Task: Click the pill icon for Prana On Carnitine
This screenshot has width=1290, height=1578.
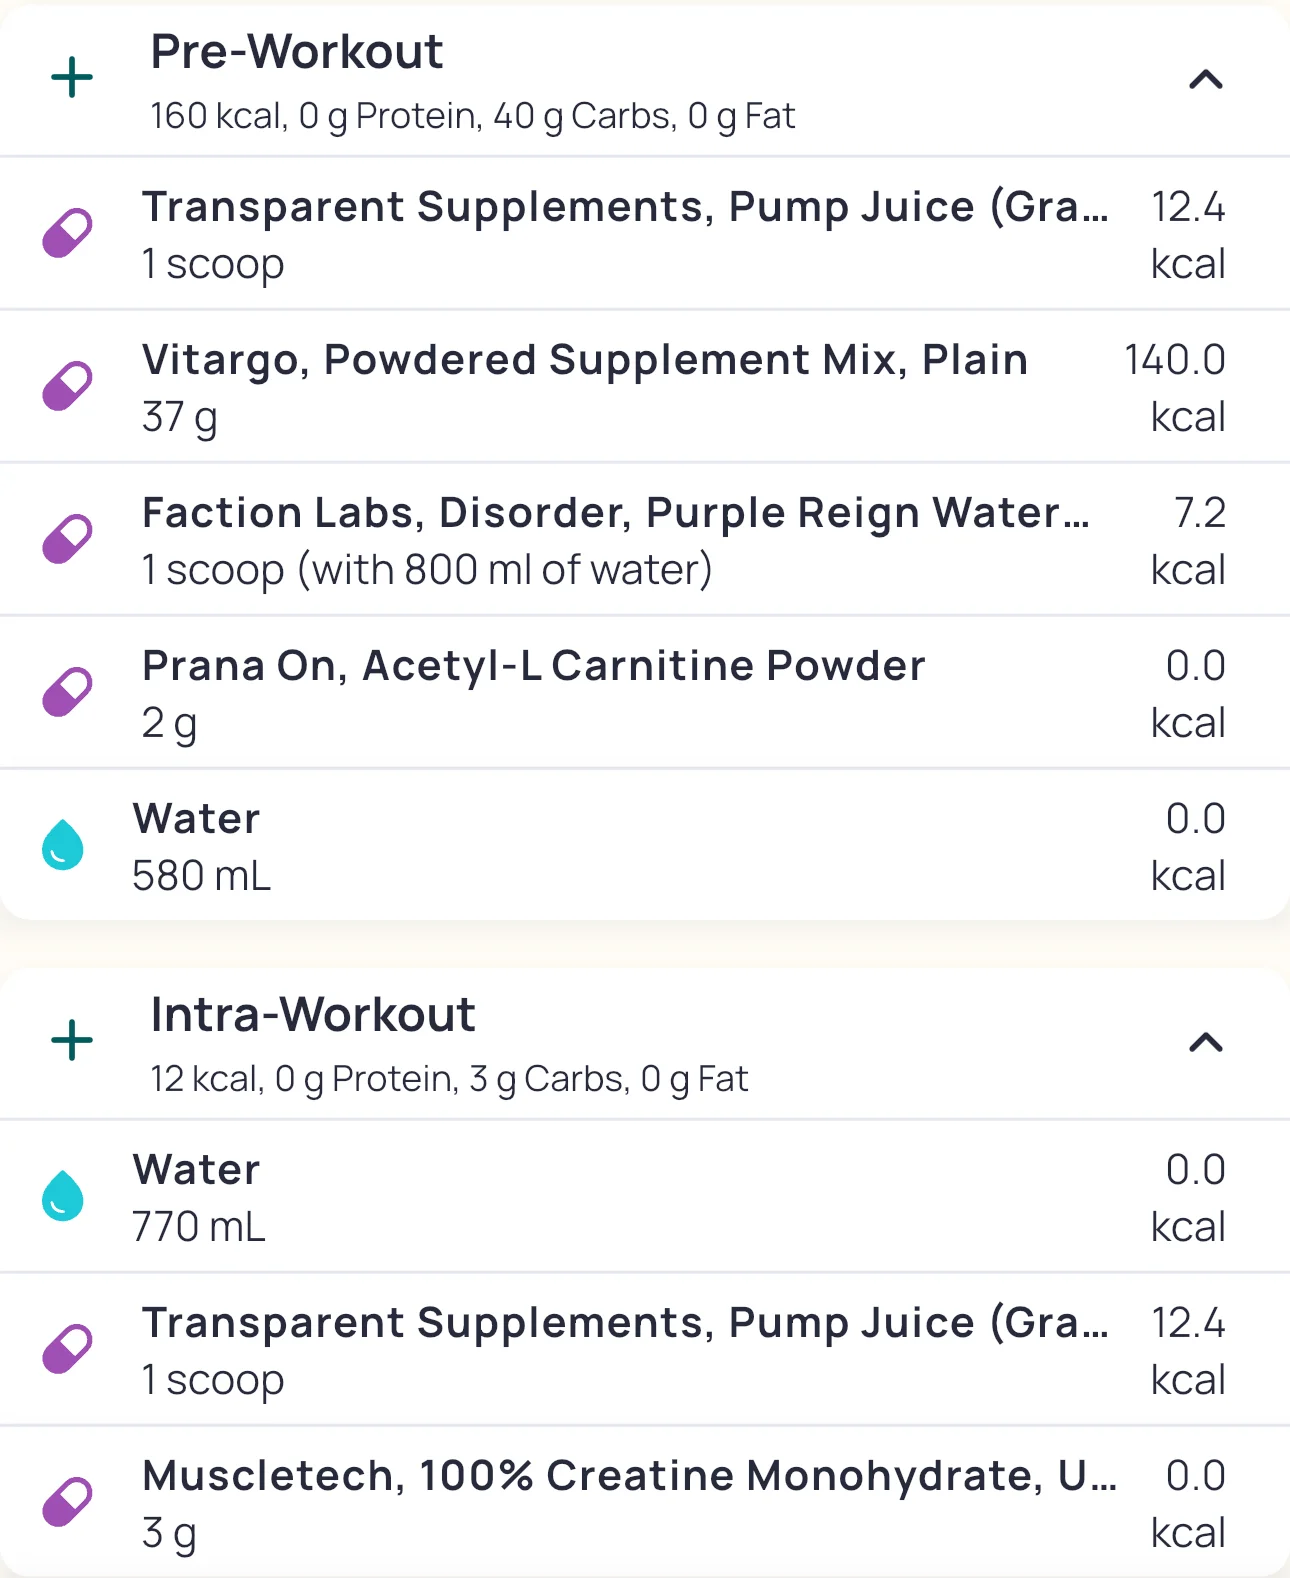Action: pyautogui.click(x=67, y=692)
